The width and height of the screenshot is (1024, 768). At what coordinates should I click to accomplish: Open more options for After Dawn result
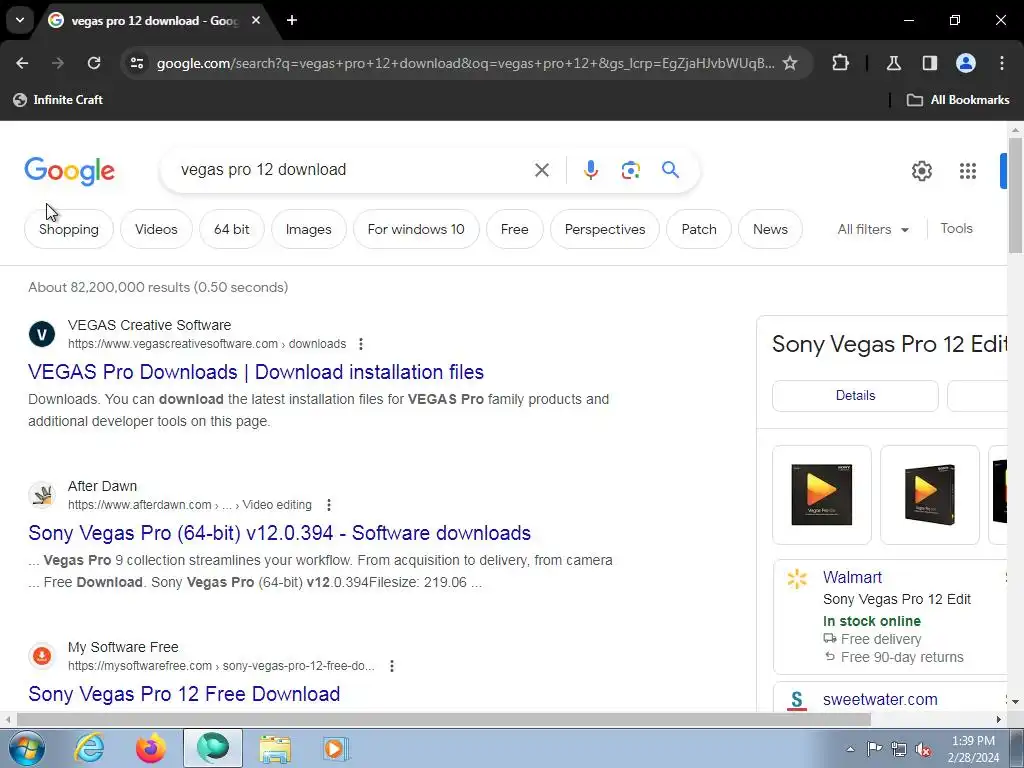[x=328, y=505]
